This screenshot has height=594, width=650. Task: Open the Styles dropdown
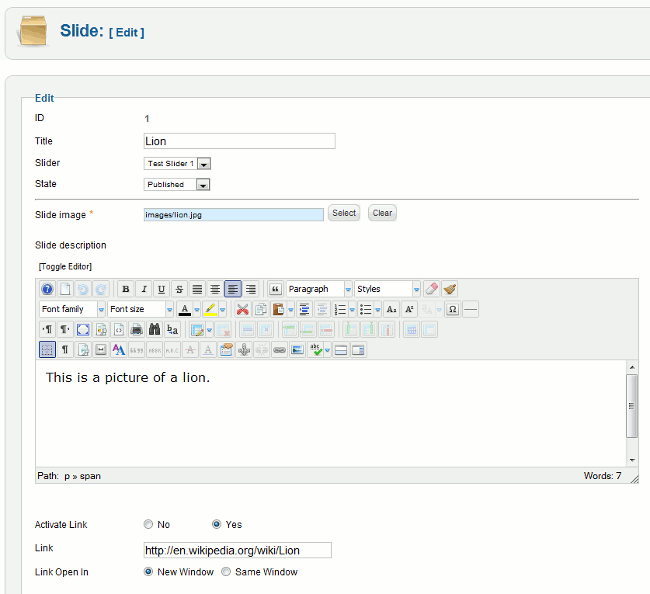(x=387, y=289)
